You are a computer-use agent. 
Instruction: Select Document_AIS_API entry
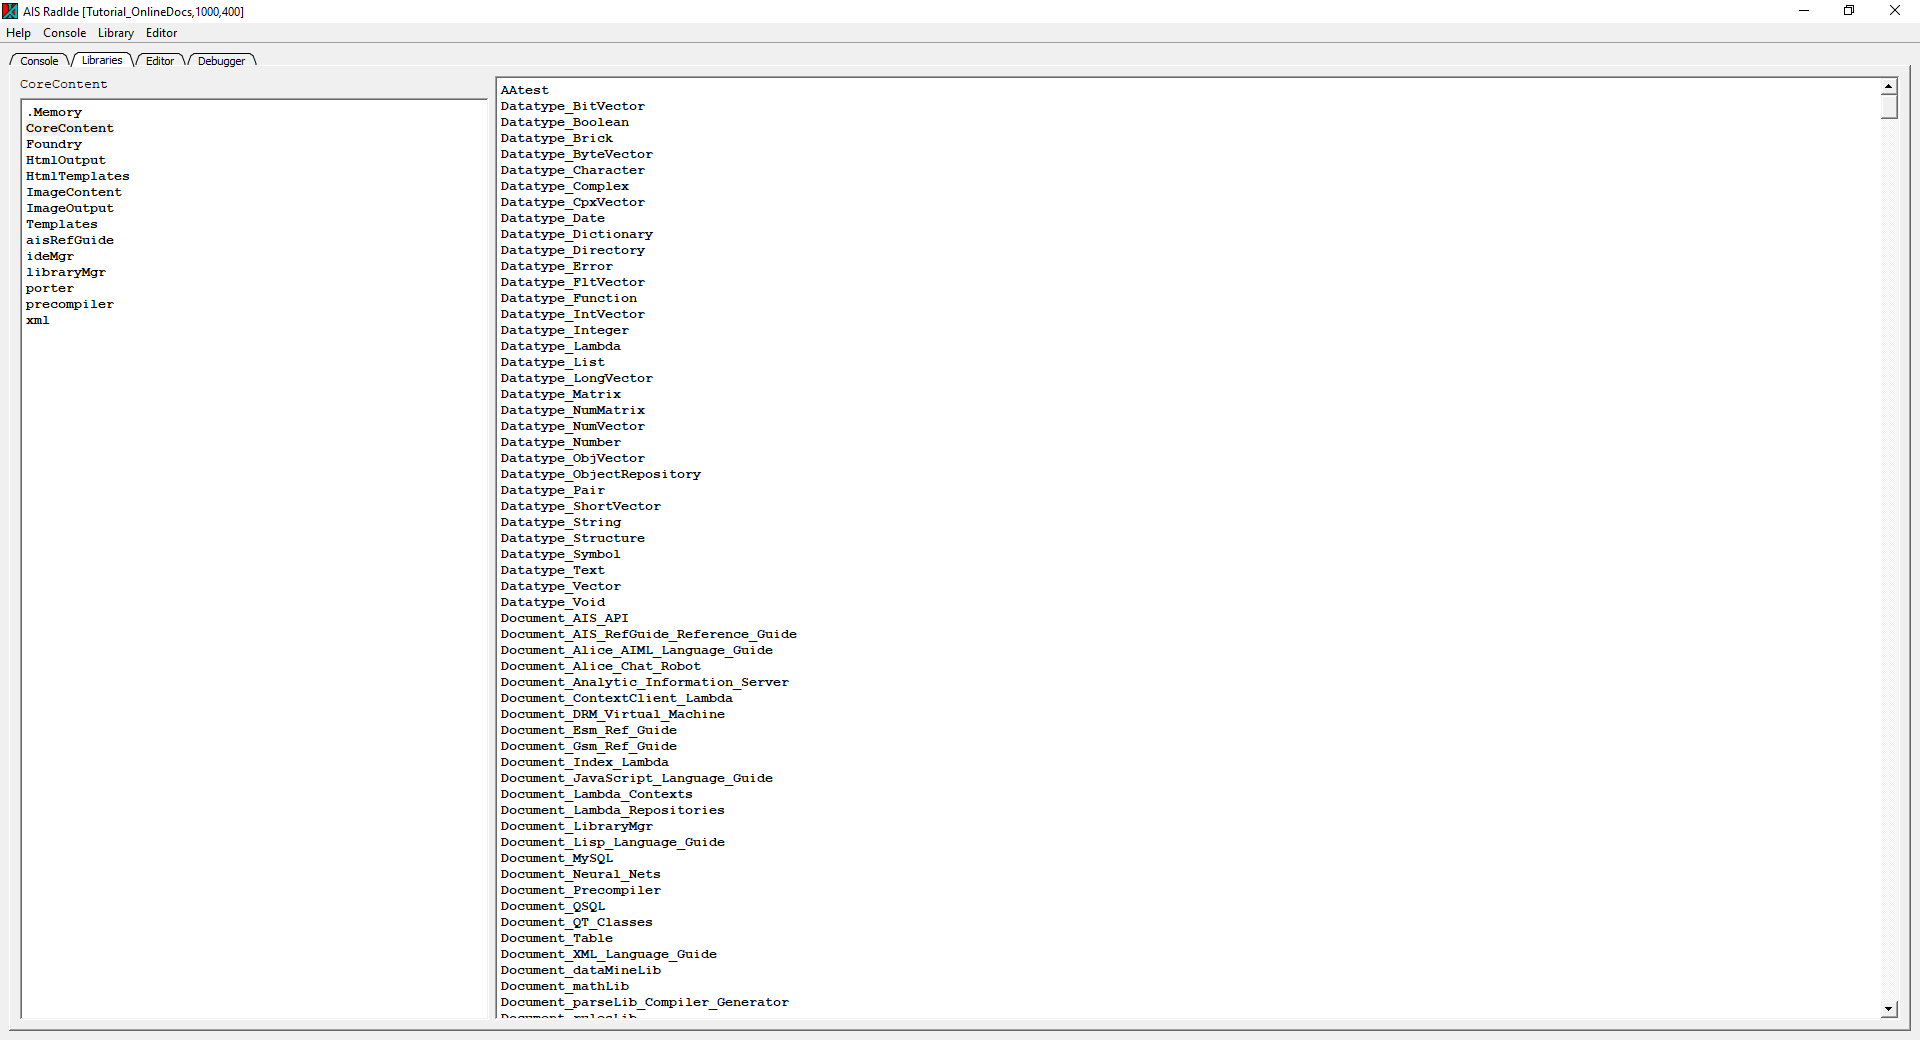(565, 618)
